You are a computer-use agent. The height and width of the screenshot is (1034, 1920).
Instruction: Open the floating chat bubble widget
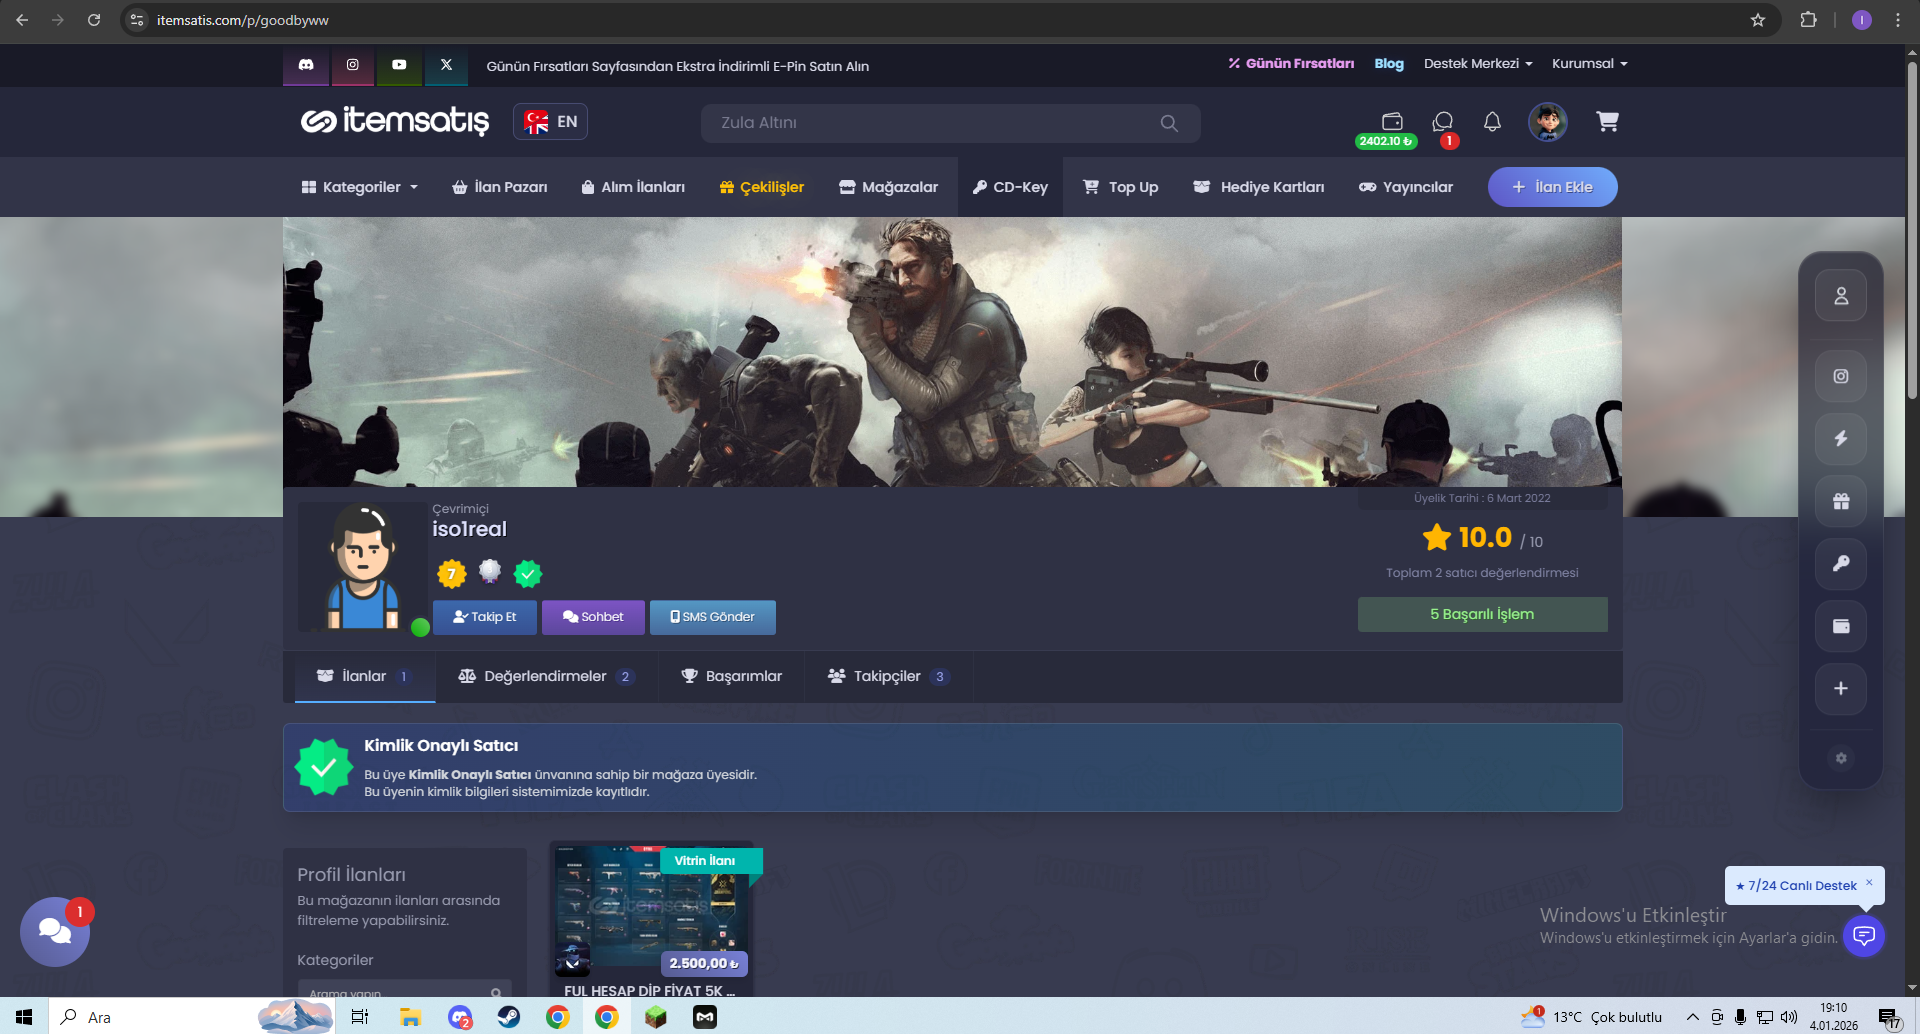point(55,932)
